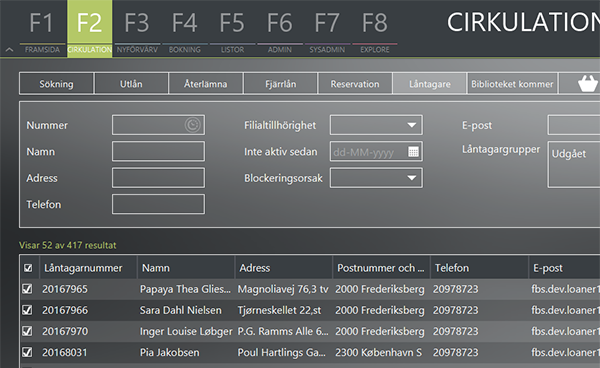Uncheck row 20168031 checkbox
Screen dimensions: 600x368
point(27,352)
